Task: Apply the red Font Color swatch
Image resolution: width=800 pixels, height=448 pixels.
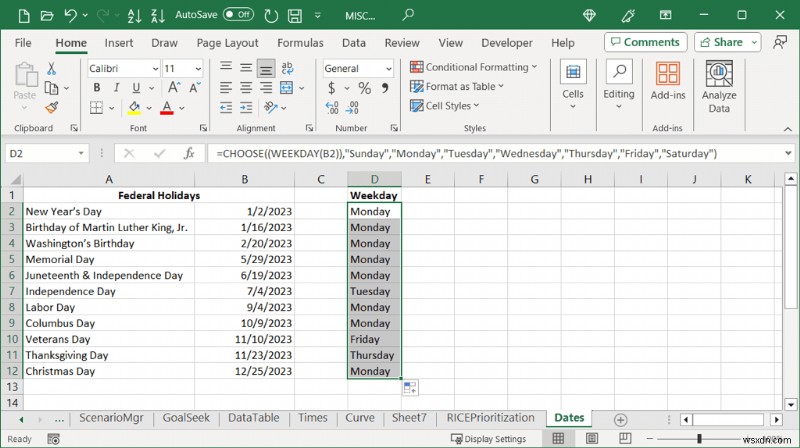Action: tap(167, 108)
